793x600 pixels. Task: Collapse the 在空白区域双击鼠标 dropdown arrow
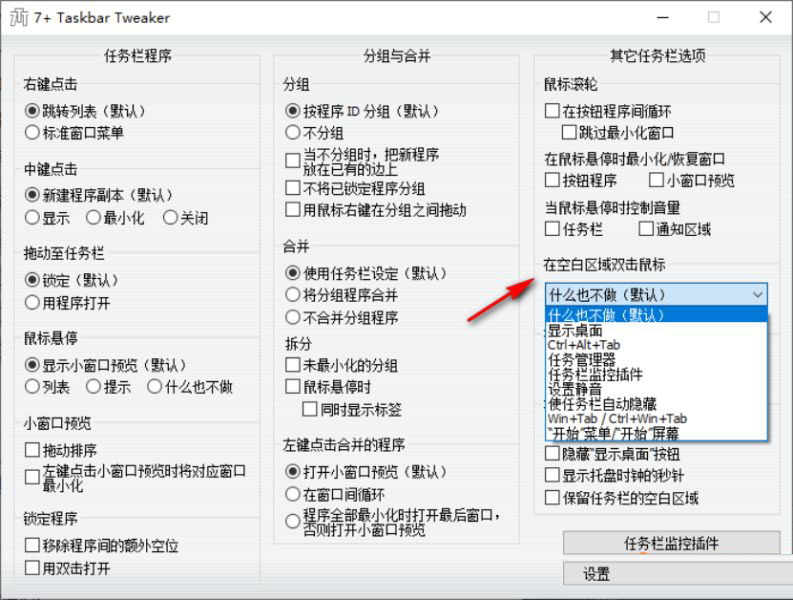(x=757, y=294)
